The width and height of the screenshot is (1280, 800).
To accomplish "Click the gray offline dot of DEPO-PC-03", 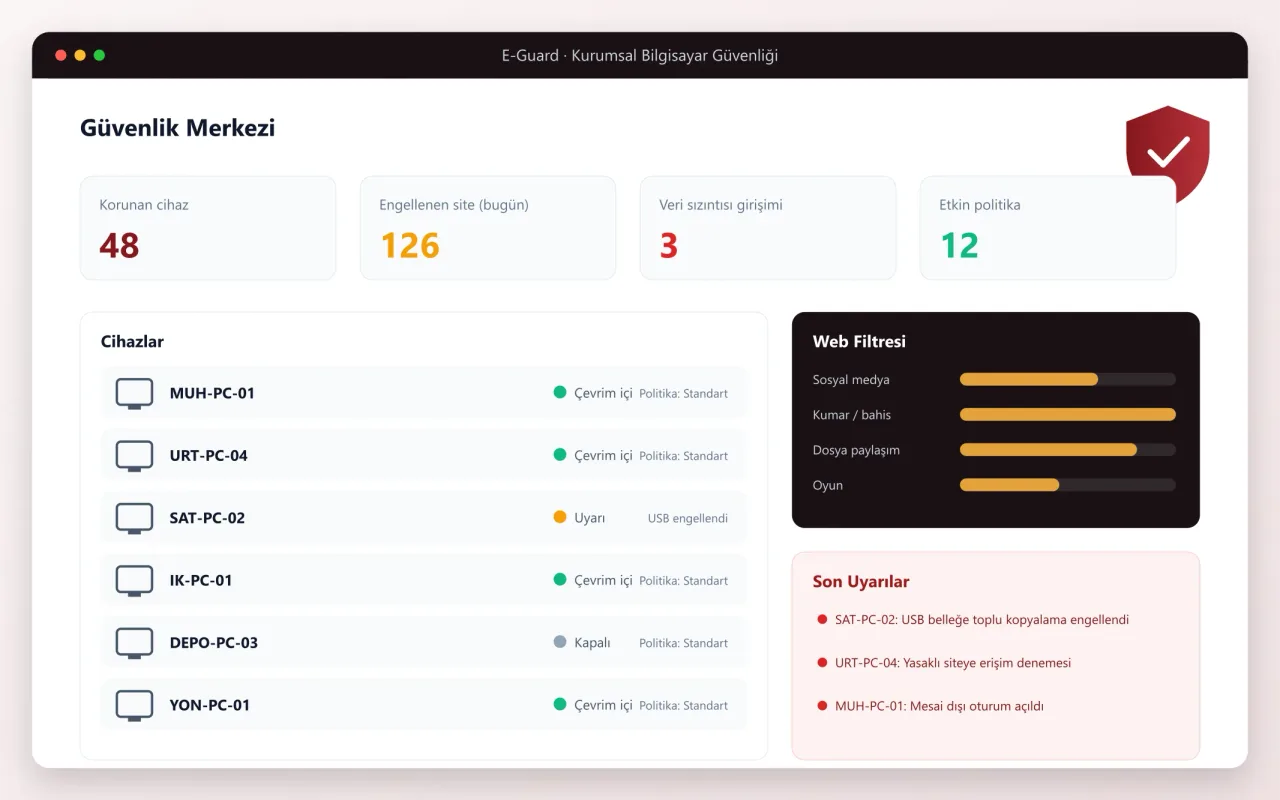I will 560,642.
